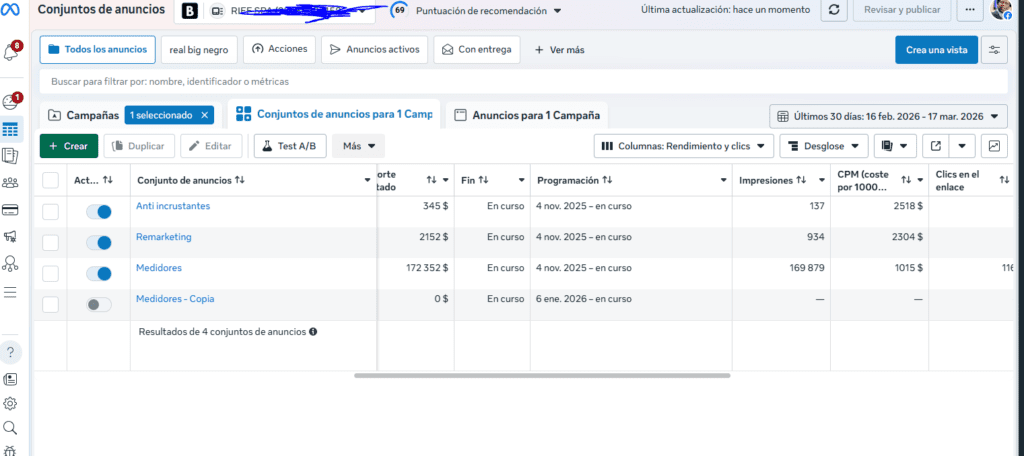Screen dimensions: 1024x456
Task: Open the Conjunto de anuncios column menu arrow
Action: click(x=367, y=180)
